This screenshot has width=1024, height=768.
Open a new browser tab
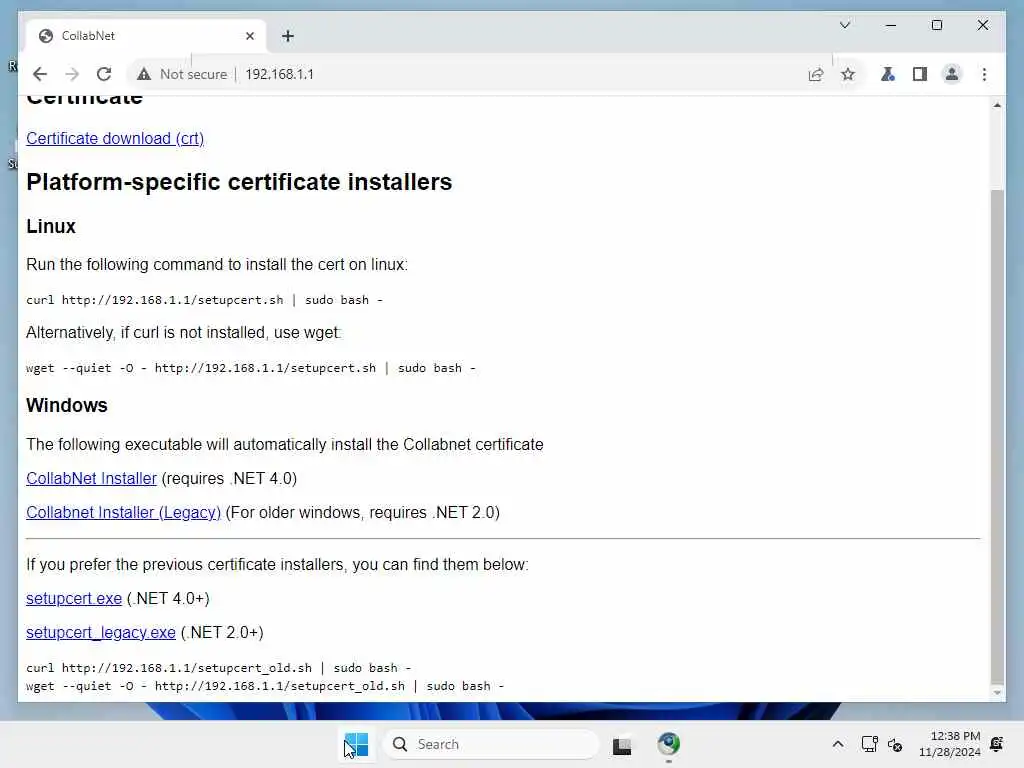click(288, 37)
